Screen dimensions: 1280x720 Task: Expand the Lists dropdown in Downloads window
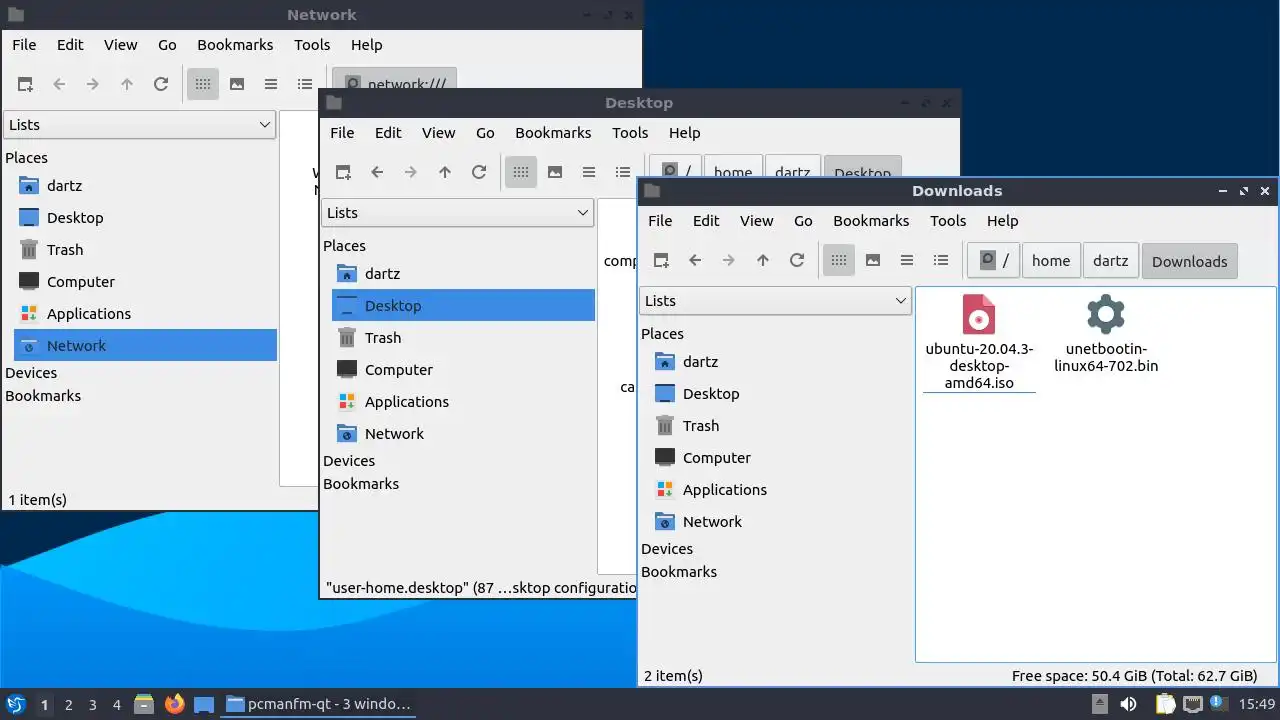point(775,301)
